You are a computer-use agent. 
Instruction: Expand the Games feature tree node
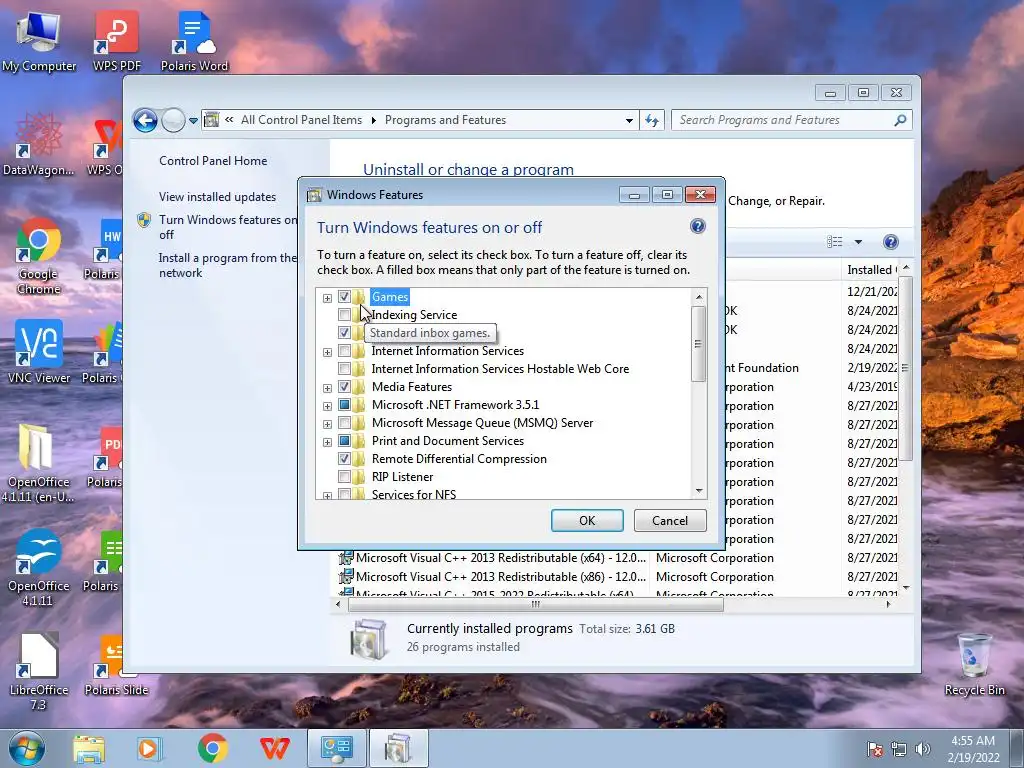pyautogui.click(x=327, y=298)
